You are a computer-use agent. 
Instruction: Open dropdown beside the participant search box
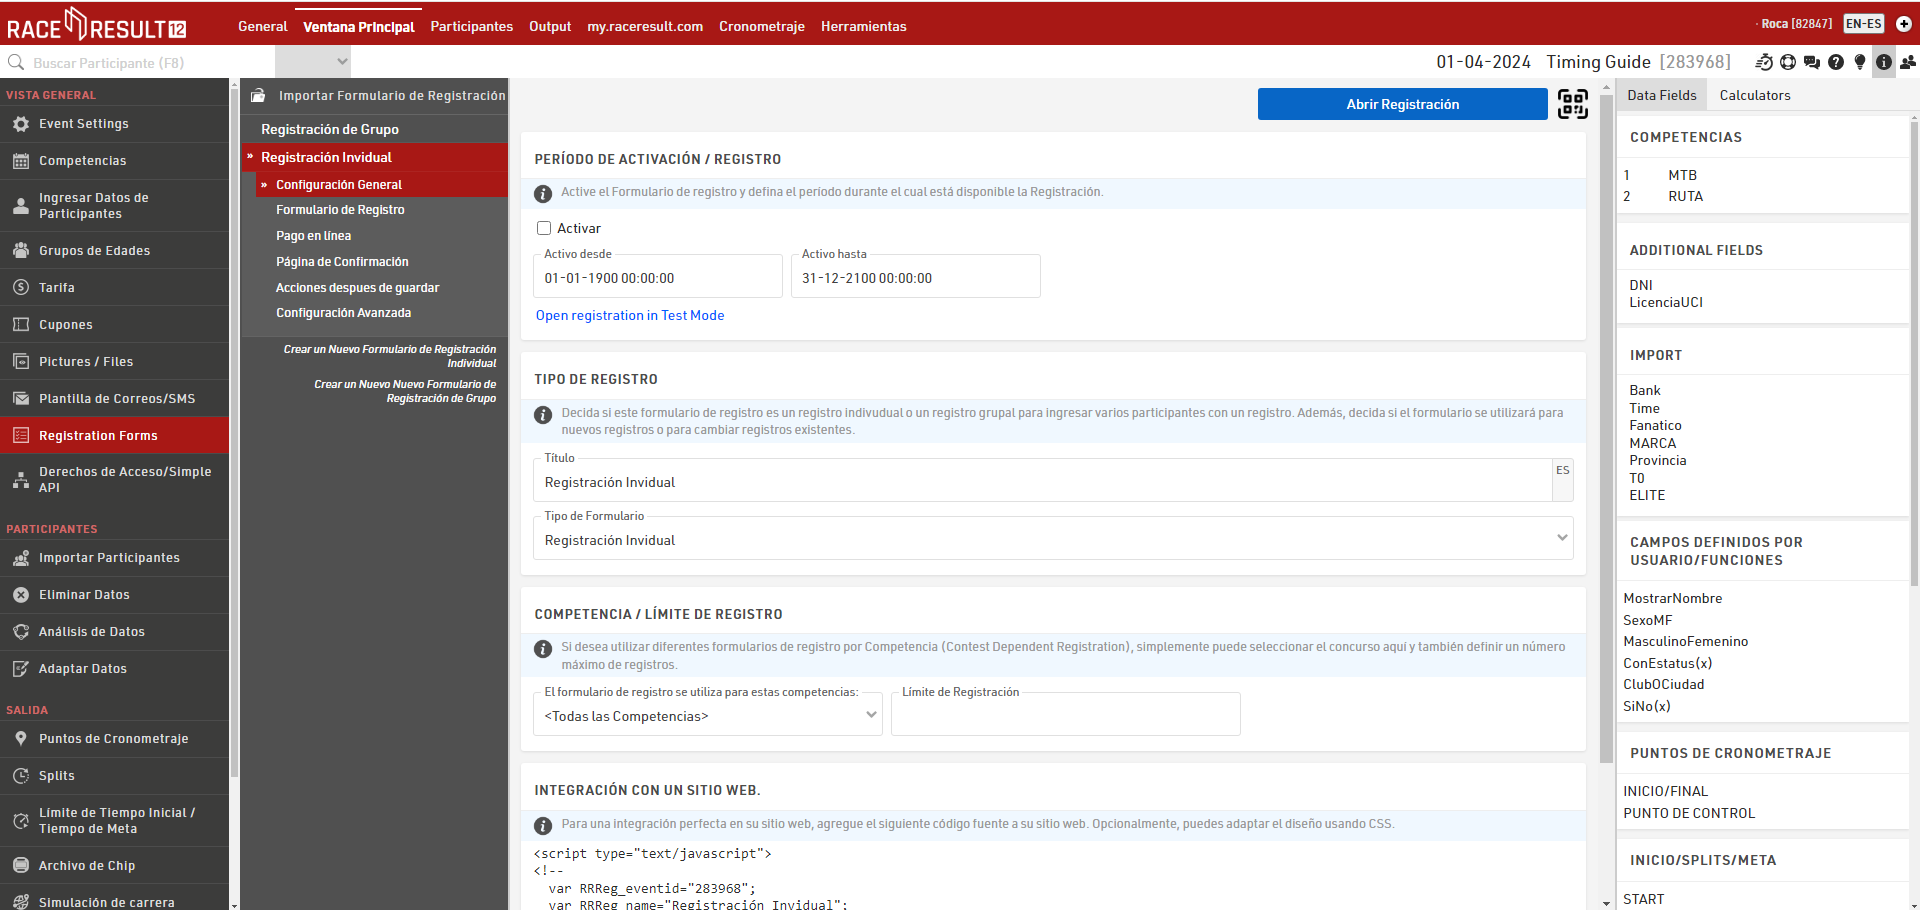tap(312, 62)
